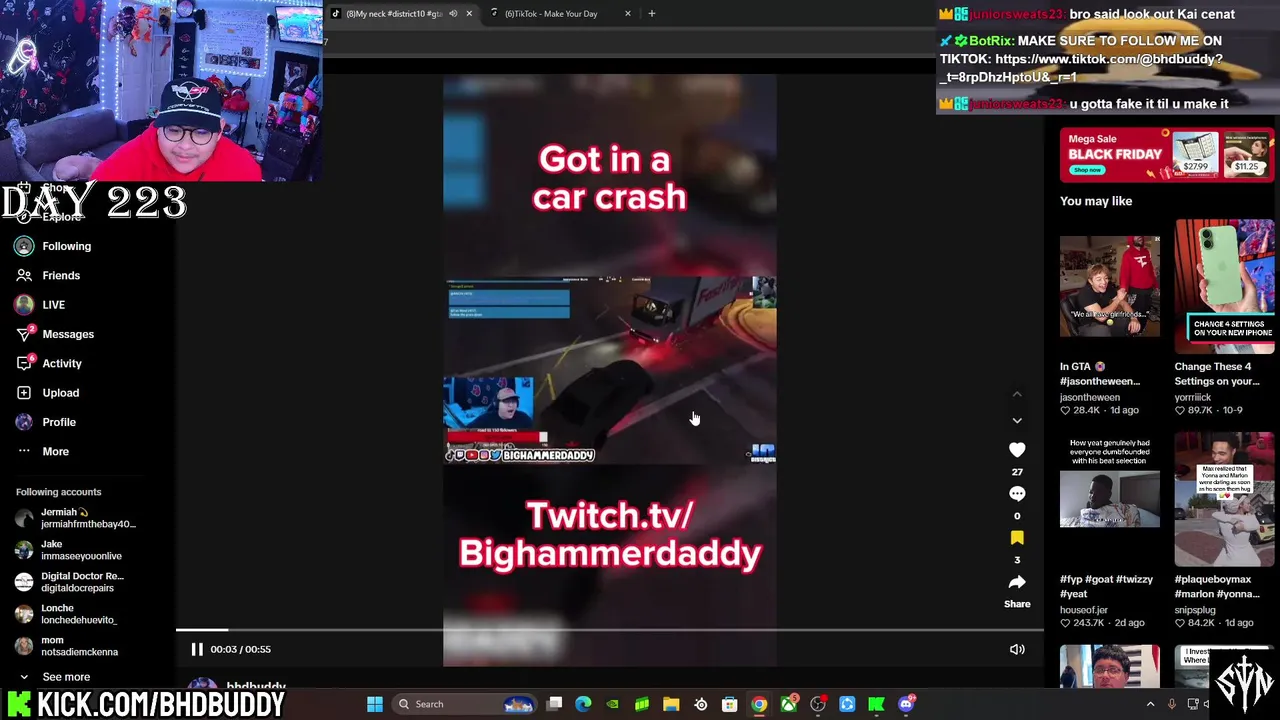Open Task View on the taskbar
This screenshot has width=1280, height=720.
click(555, 704)
